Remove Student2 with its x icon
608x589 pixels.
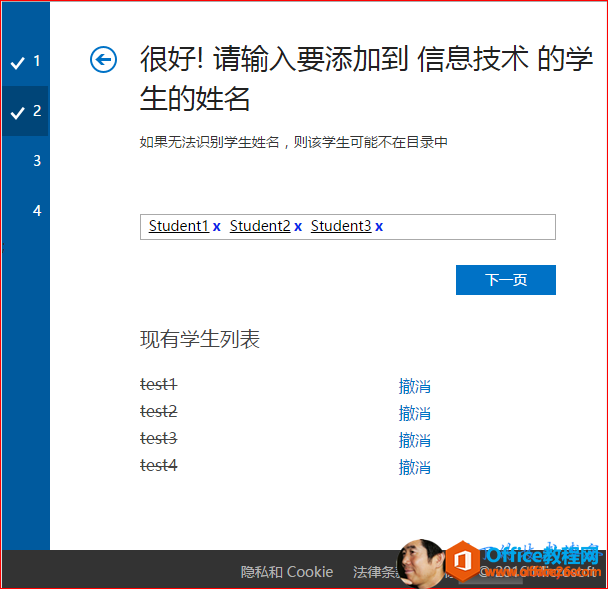(x=298, y=226)
